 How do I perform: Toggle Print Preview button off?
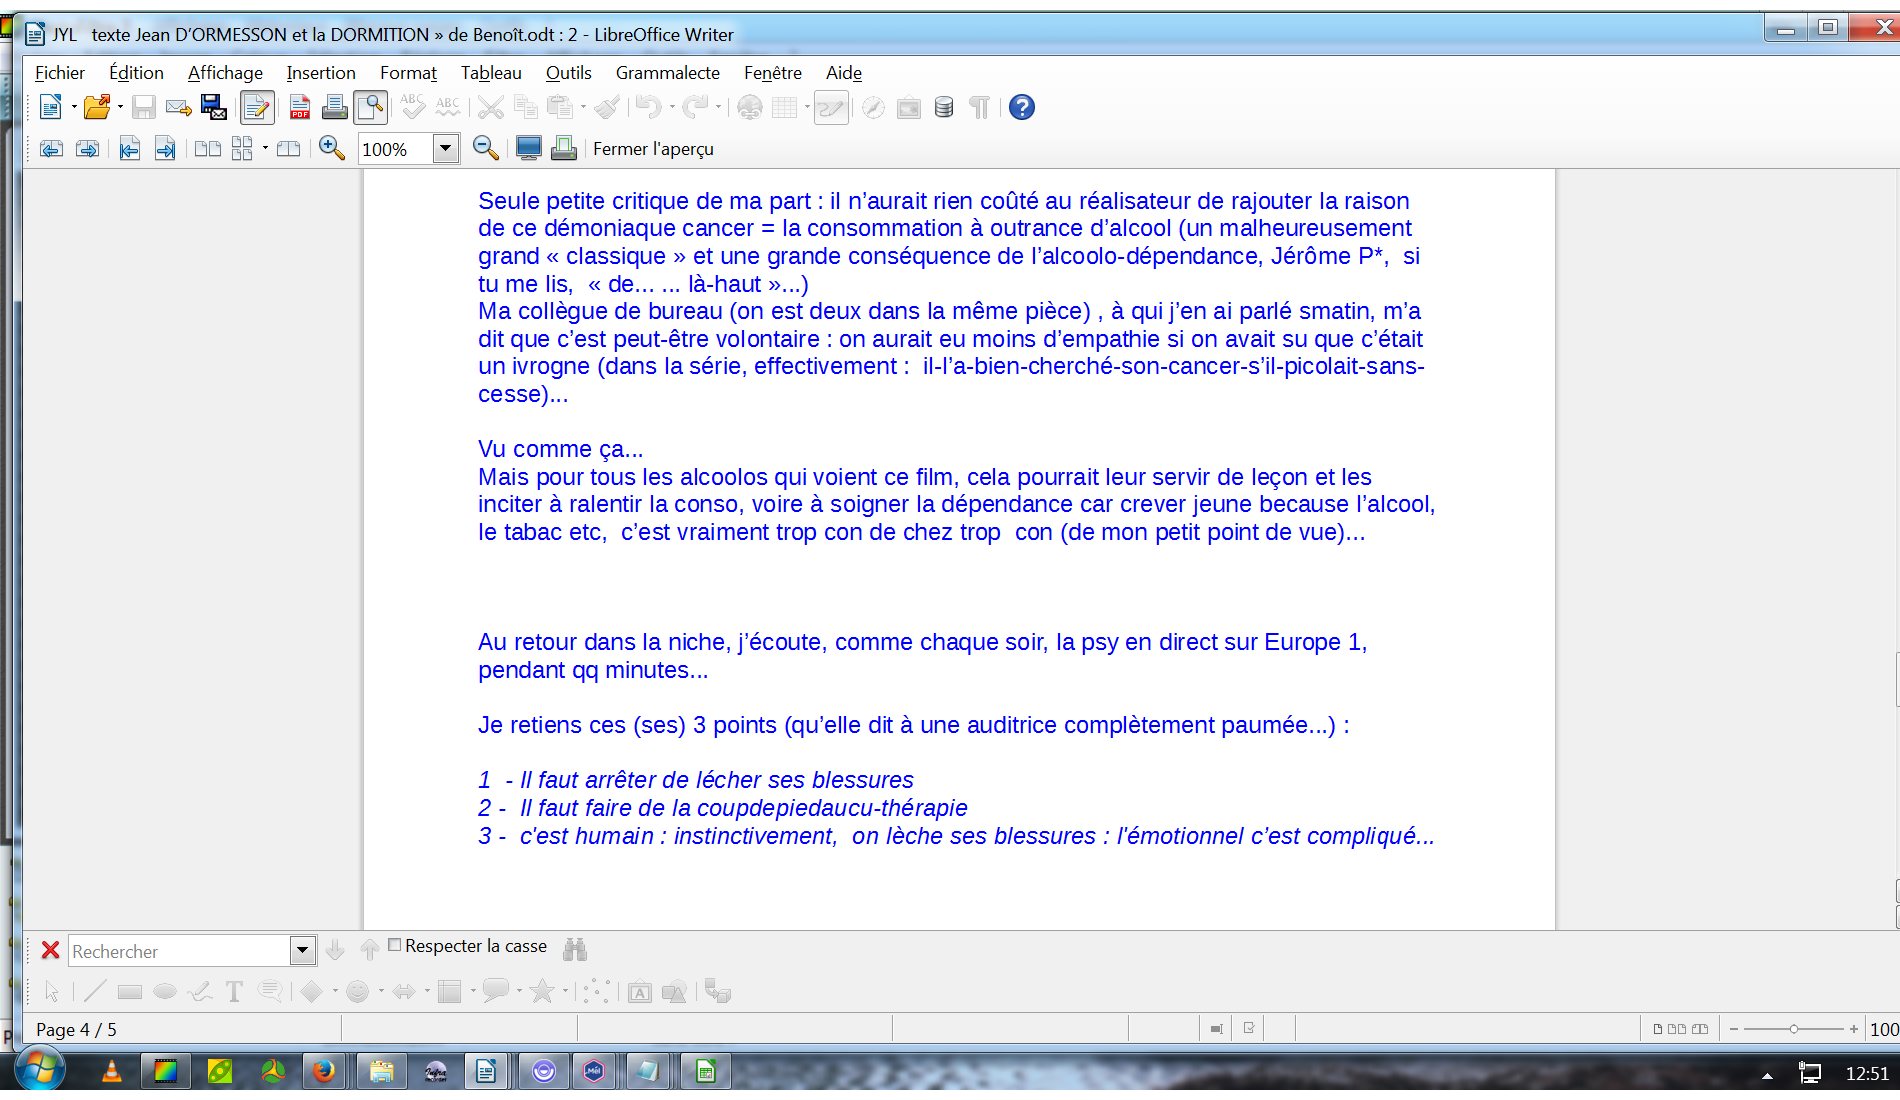371,107
